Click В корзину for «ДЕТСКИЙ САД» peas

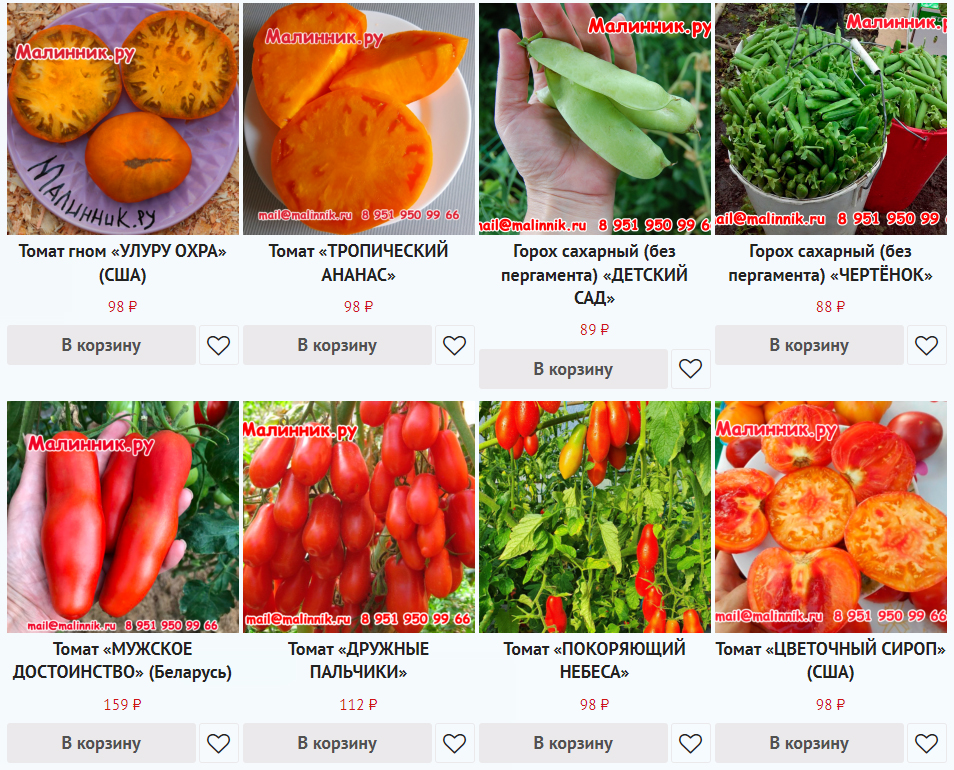click(573, 369)
